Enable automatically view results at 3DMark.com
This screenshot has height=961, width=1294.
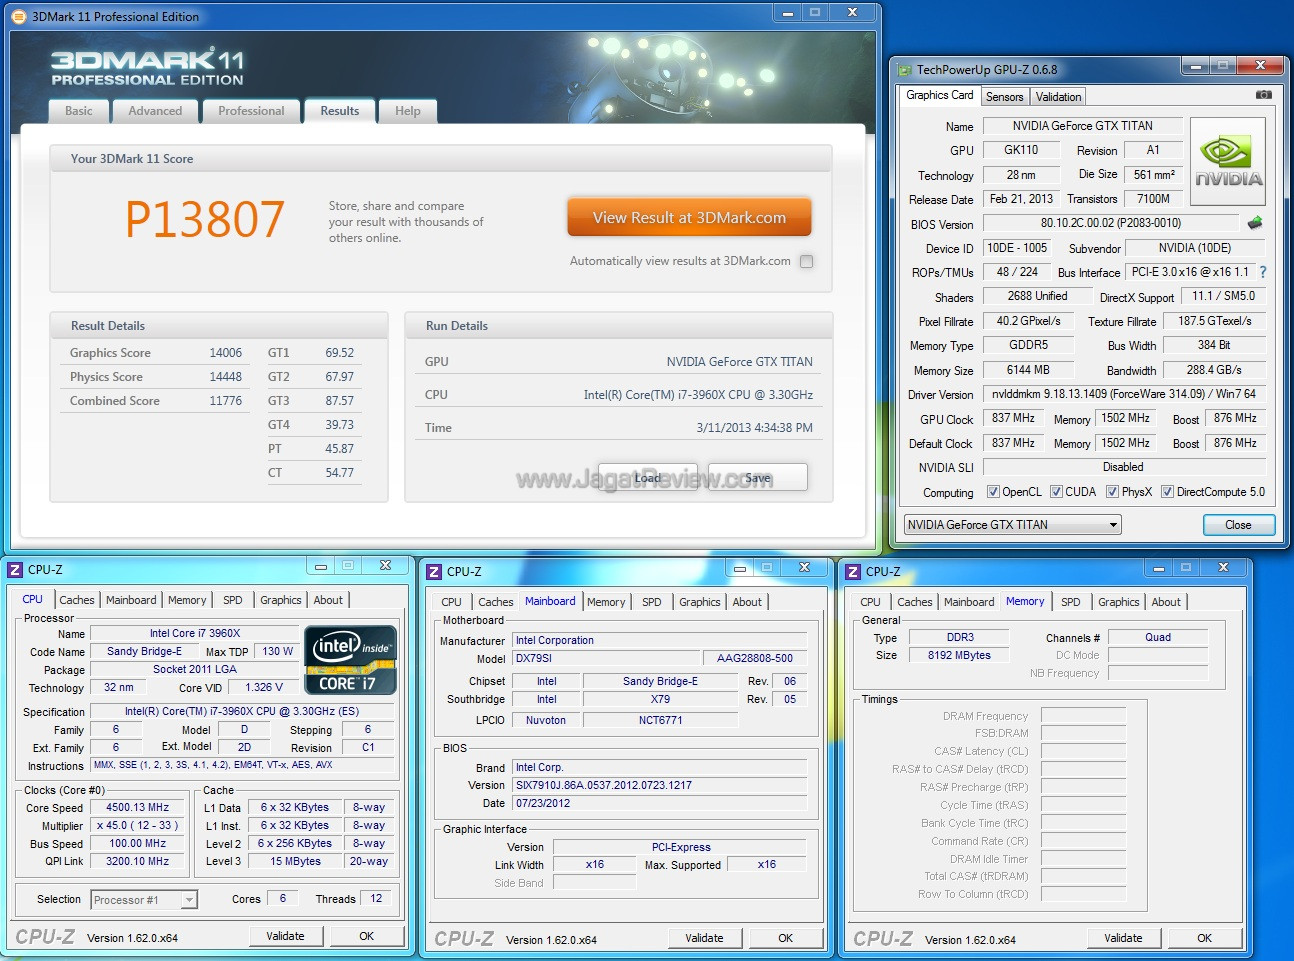point(806,261)
